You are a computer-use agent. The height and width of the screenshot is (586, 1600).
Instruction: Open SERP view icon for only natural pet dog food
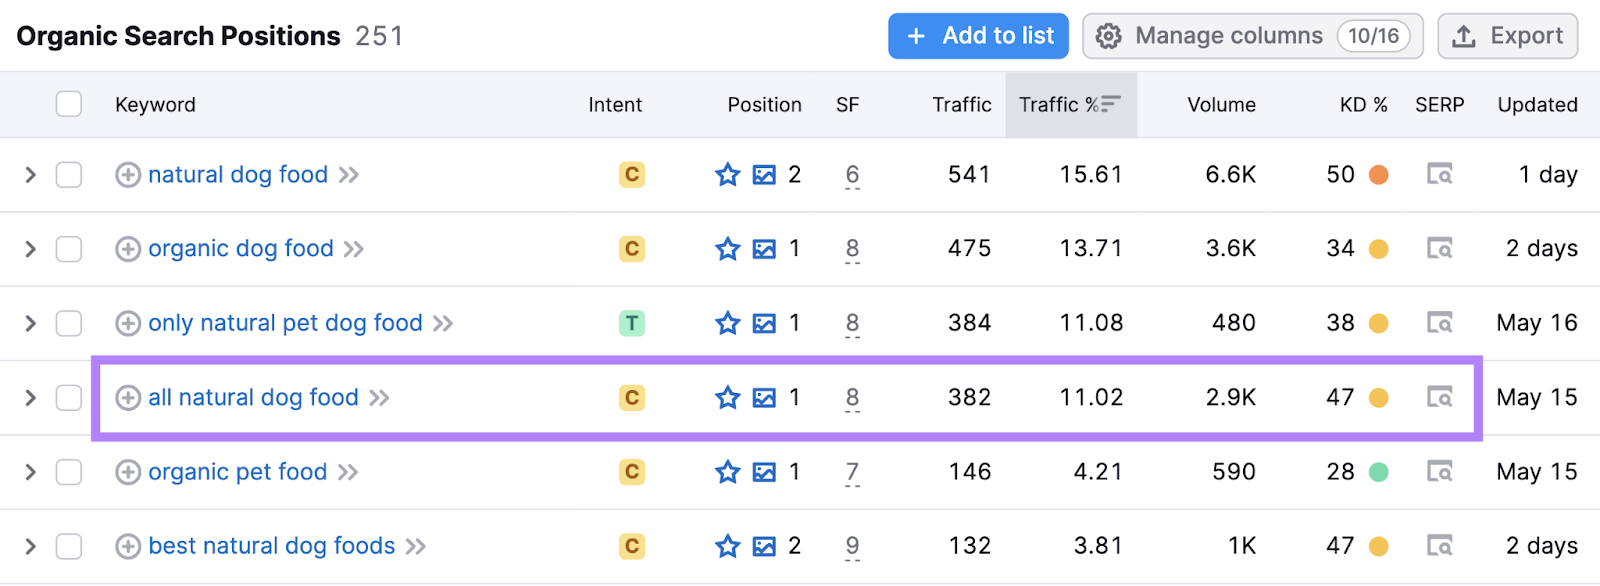click(x=1440, y=323)
